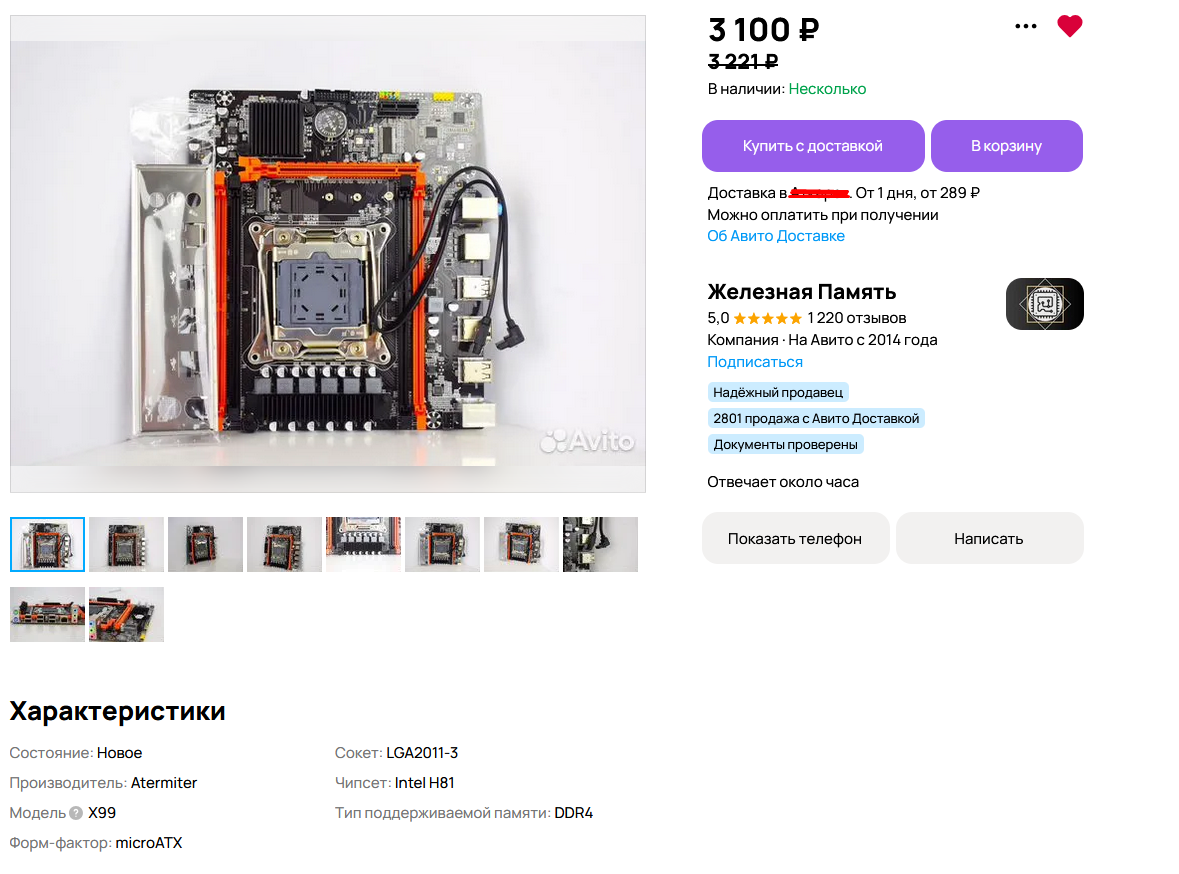Open Об Авито Доставке link

pyautogui.click(x=776, y=236)
